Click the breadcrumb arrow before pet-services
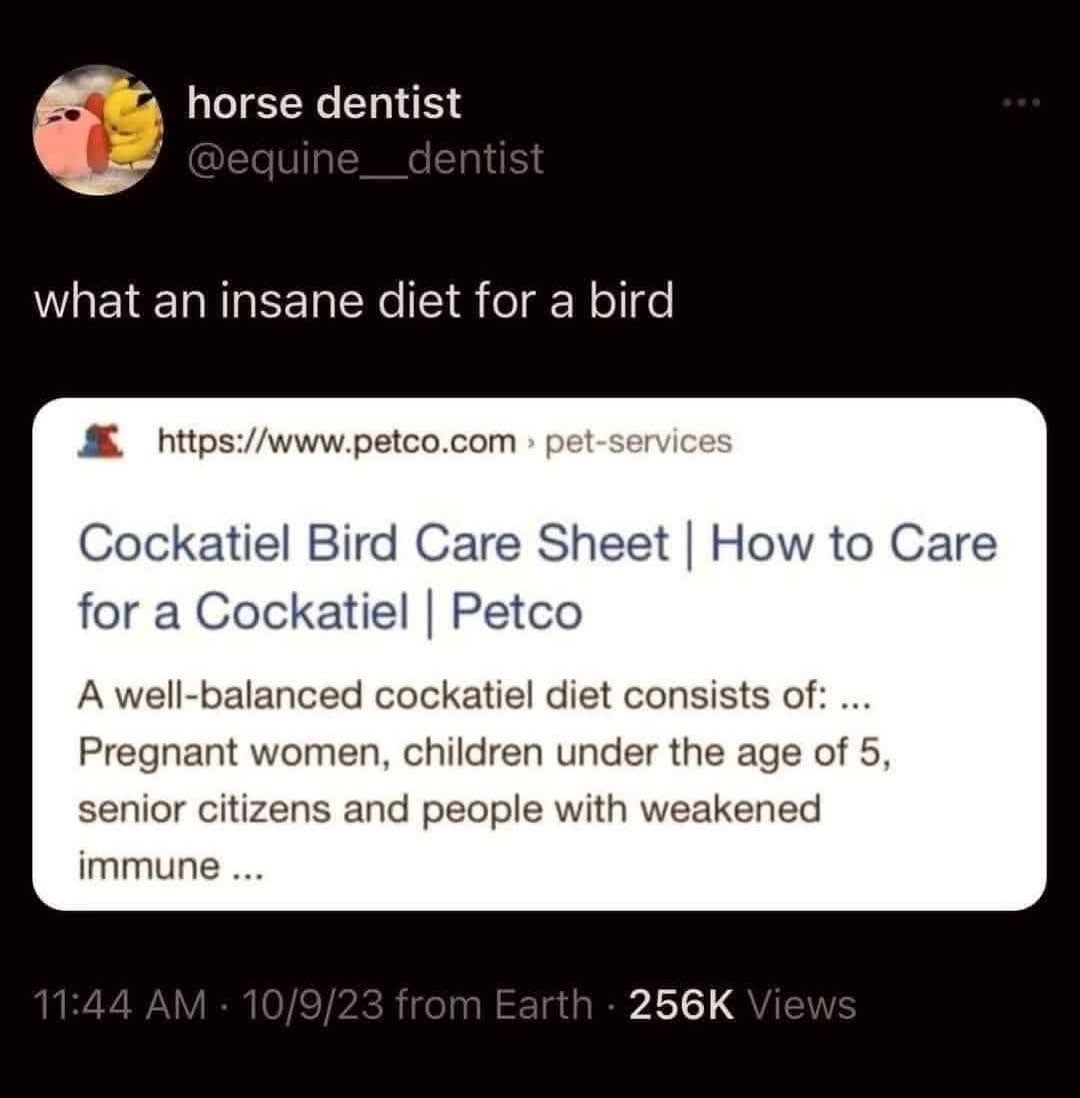 [x=533, y=441]
